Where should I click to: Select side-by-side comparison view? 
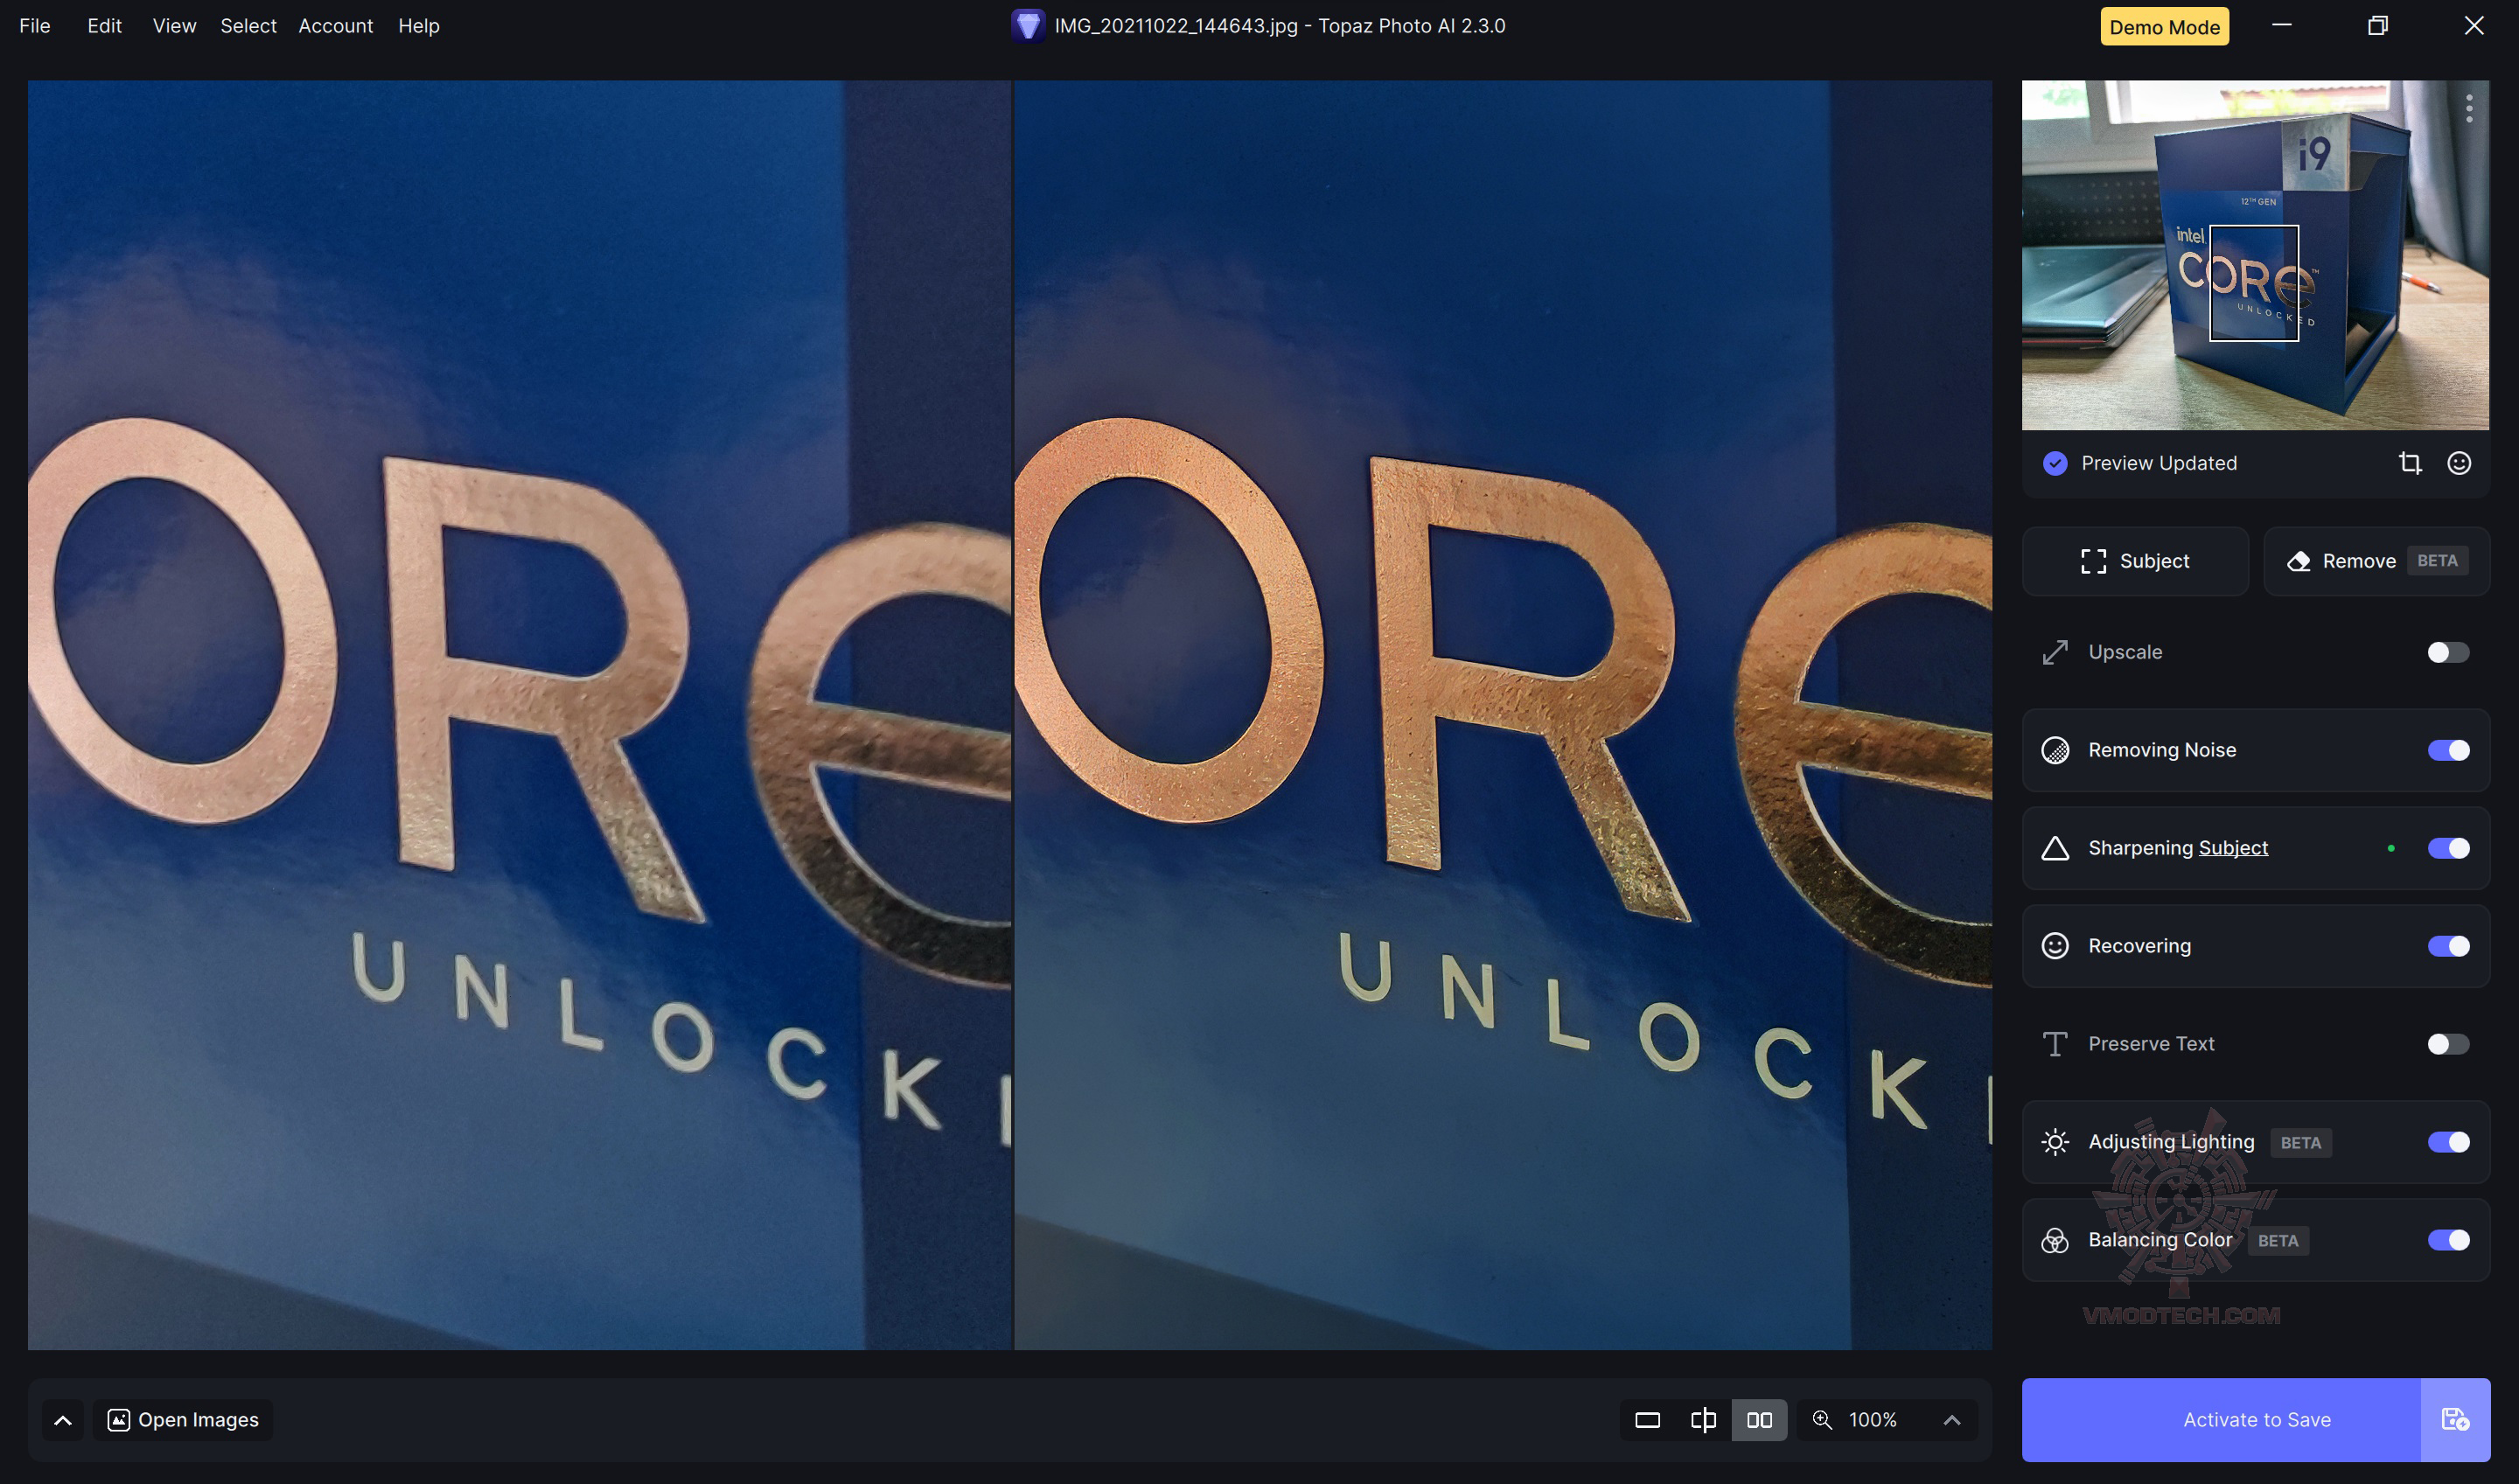click(1759, 1419)
